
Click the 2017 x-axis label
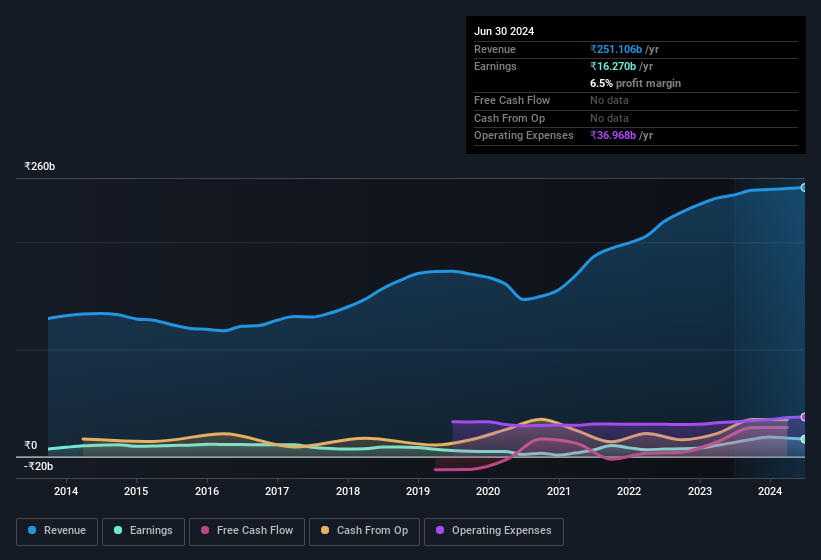[x=277, y=491]
